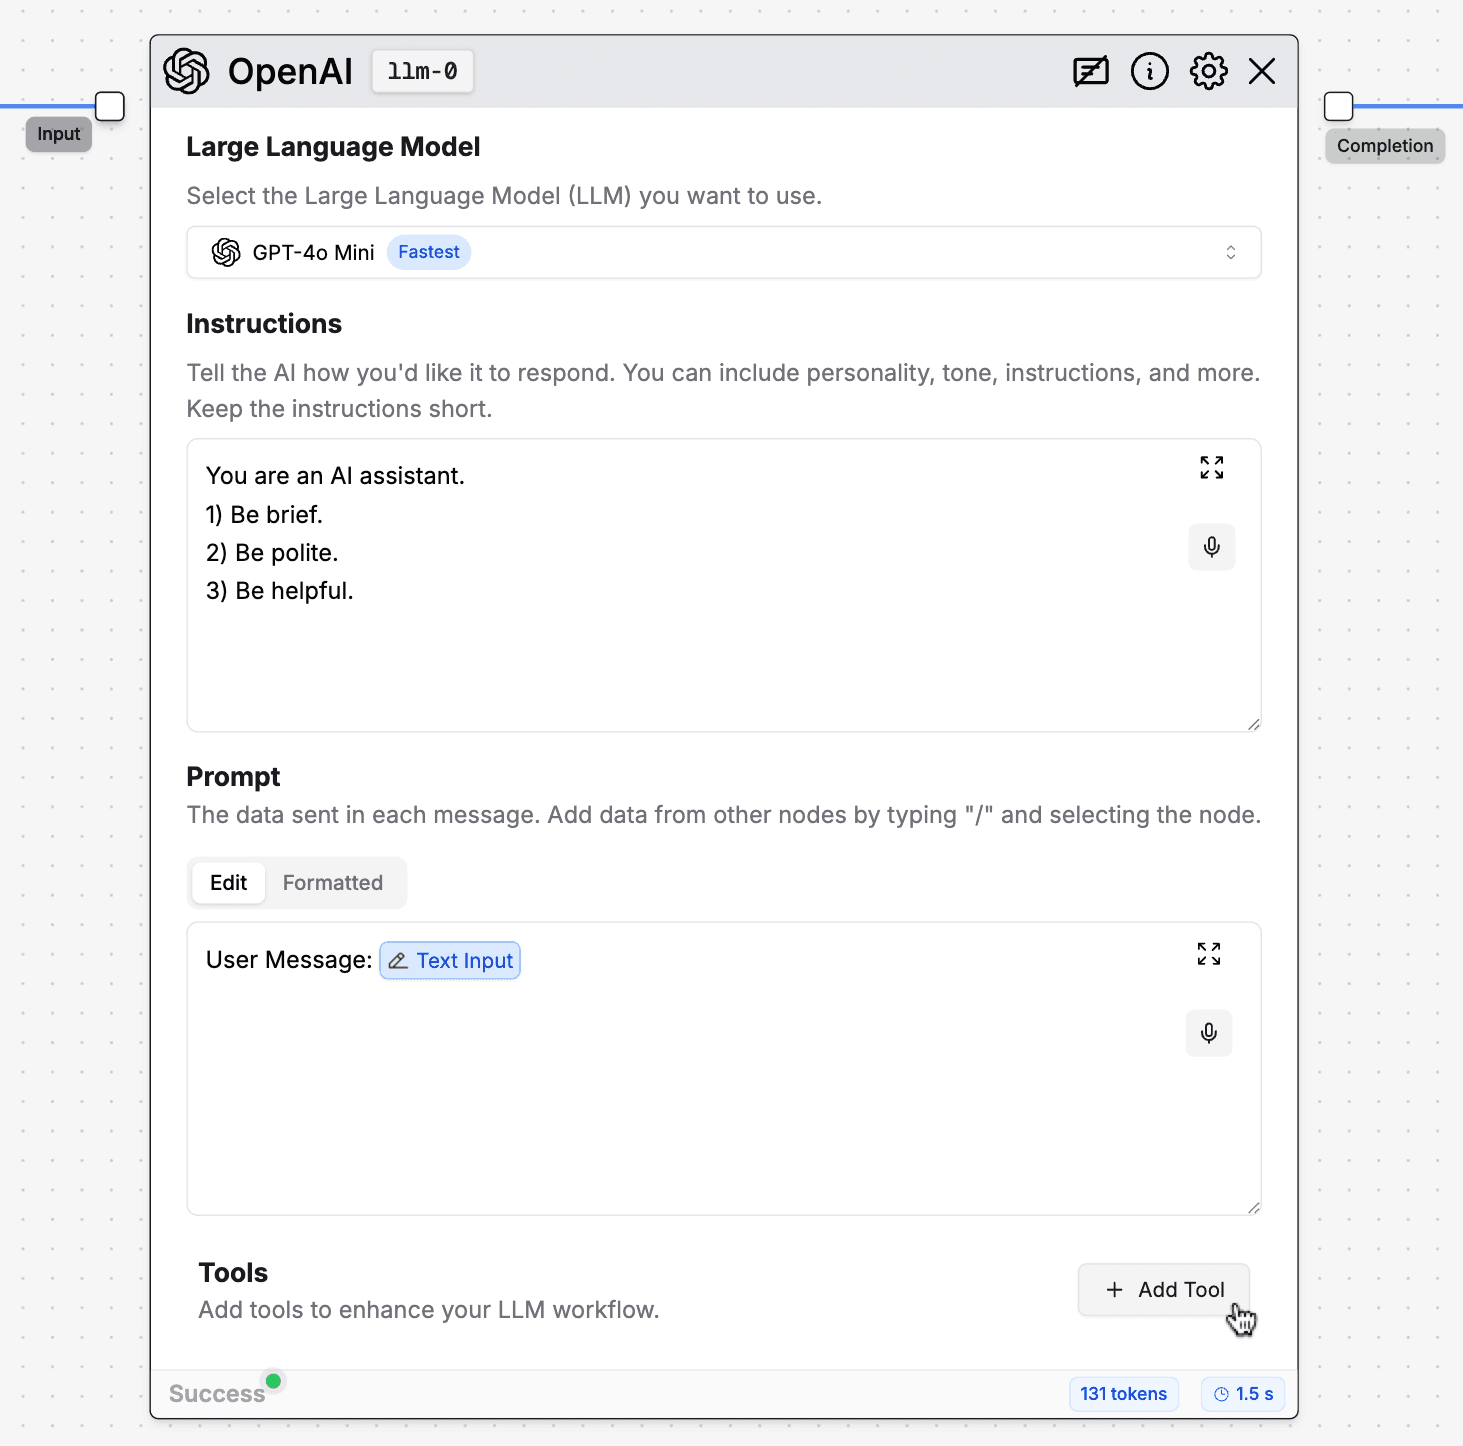Viewport: 1463px width, 1446px height.
Task: Close the OpenAI node panel
Action: pyautogui.click(x=1262, y=71)
